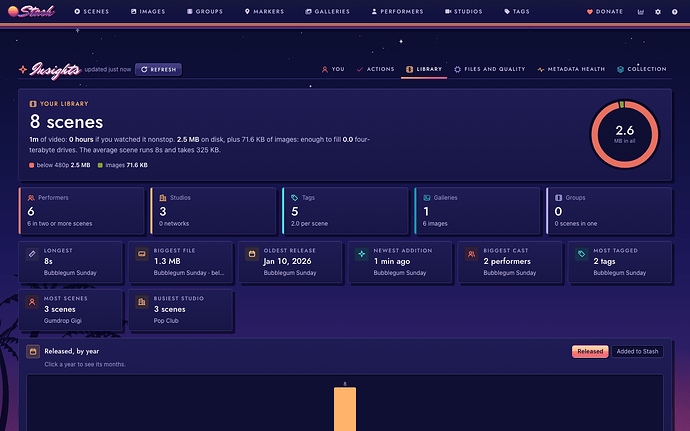Open the Studios page
690x431 pixels.
click(463, 11)
